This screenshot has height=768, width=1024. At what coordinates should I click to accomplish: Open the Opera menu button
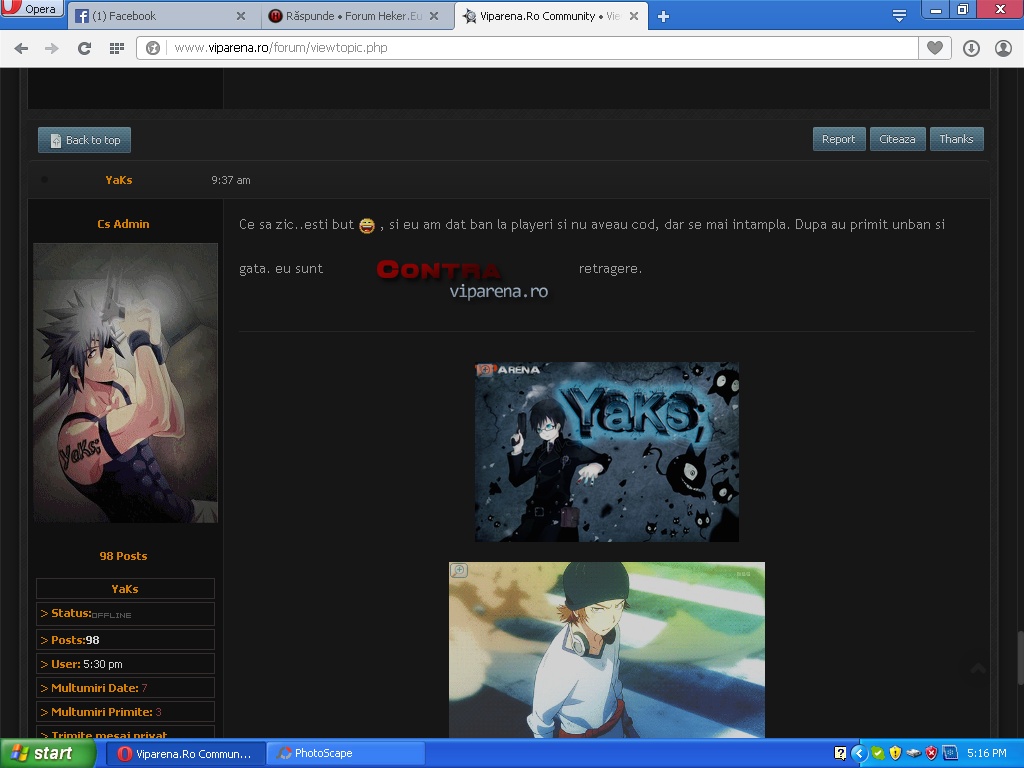[31, 8]
